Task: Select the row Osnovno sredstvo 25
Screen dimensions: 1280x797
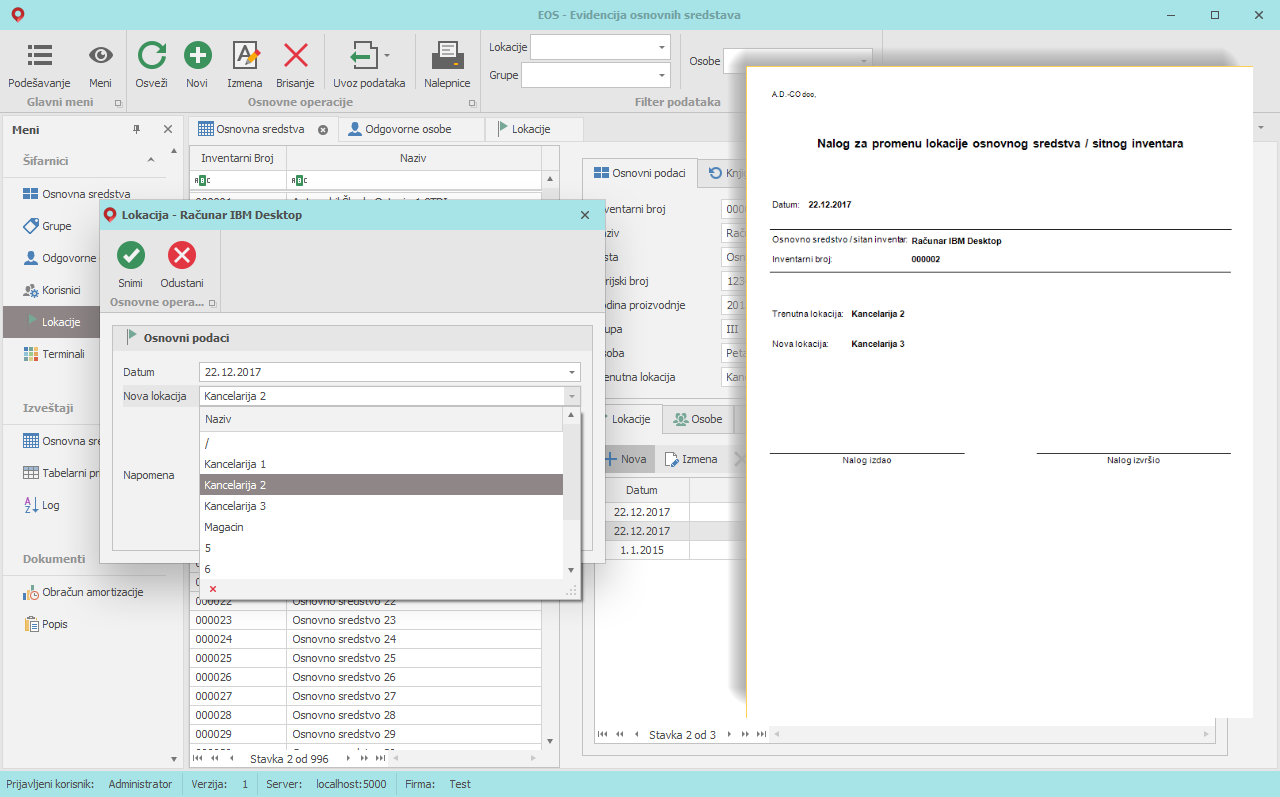Action: (x=365, y=658)
